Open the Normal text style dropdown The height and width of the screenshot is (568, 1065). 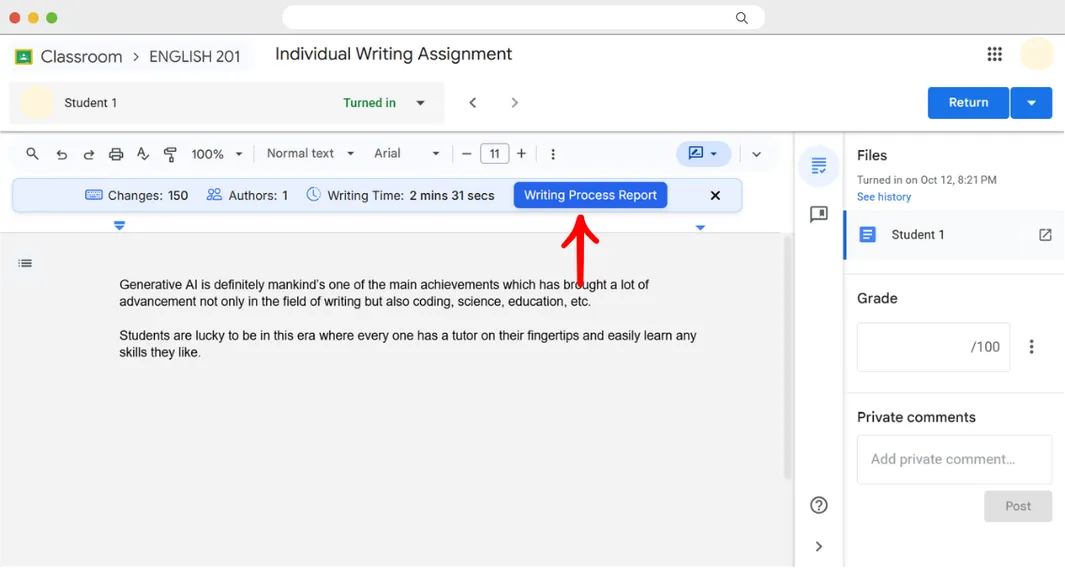310,154
